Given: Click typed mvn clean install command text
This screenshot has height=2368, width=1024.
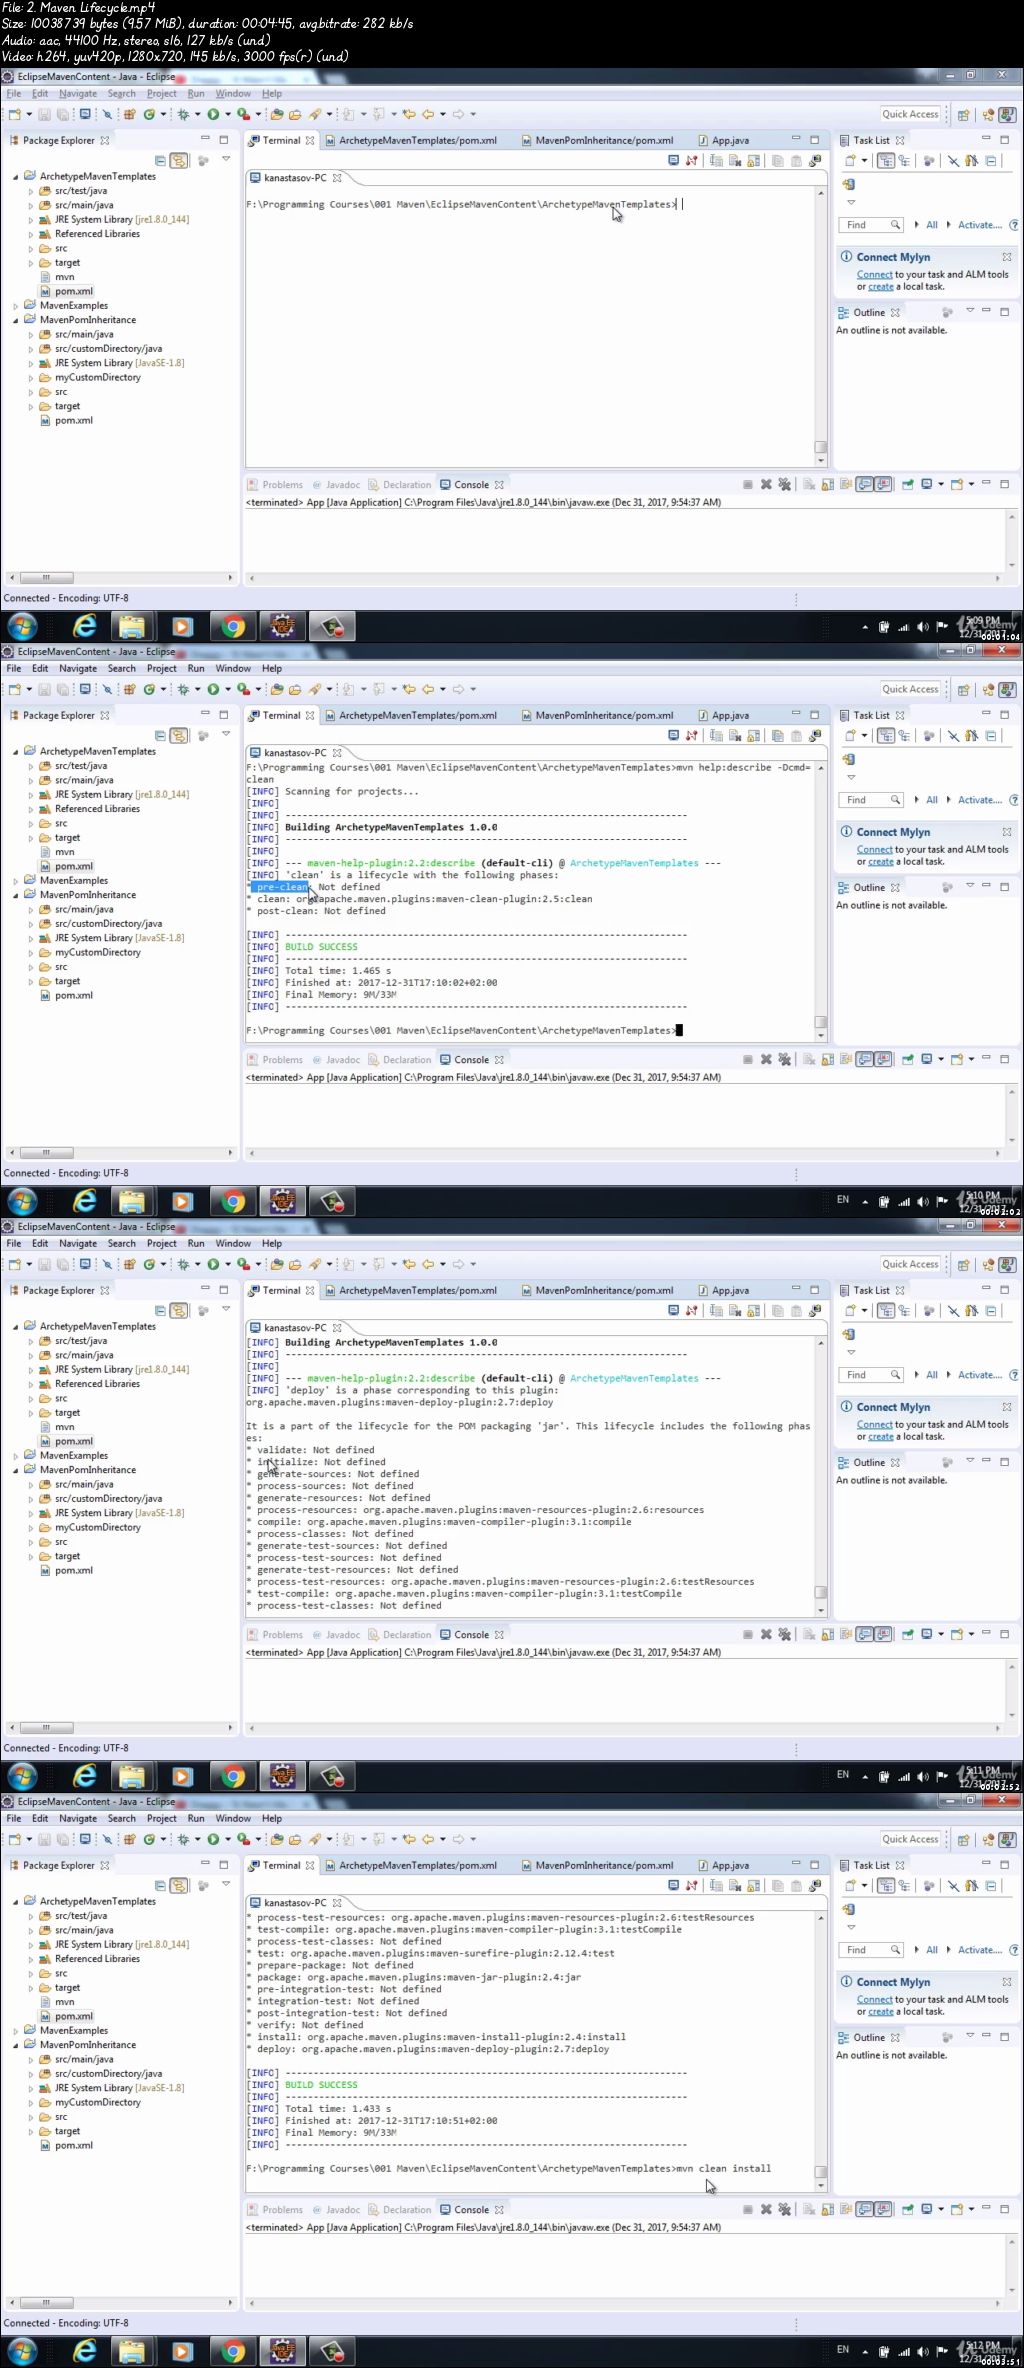Looking at the screenshot, I should (x=723, y=2169).
